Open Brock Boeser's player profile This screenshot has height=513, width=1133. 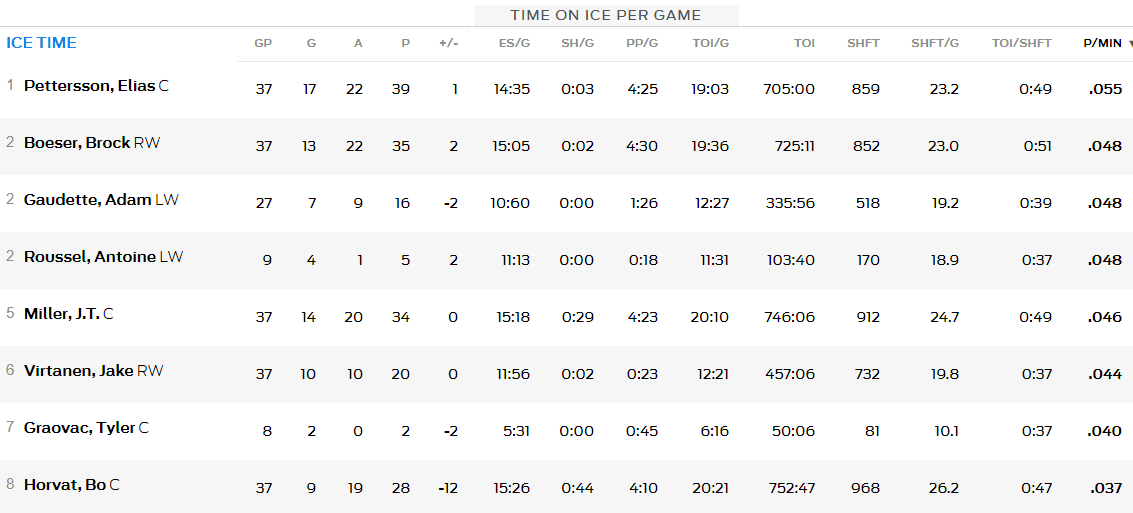click(77, 143)
